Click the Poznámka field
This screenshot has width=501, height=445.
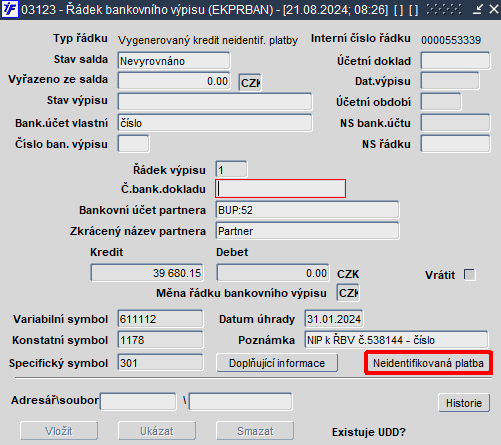pos(396,340)
